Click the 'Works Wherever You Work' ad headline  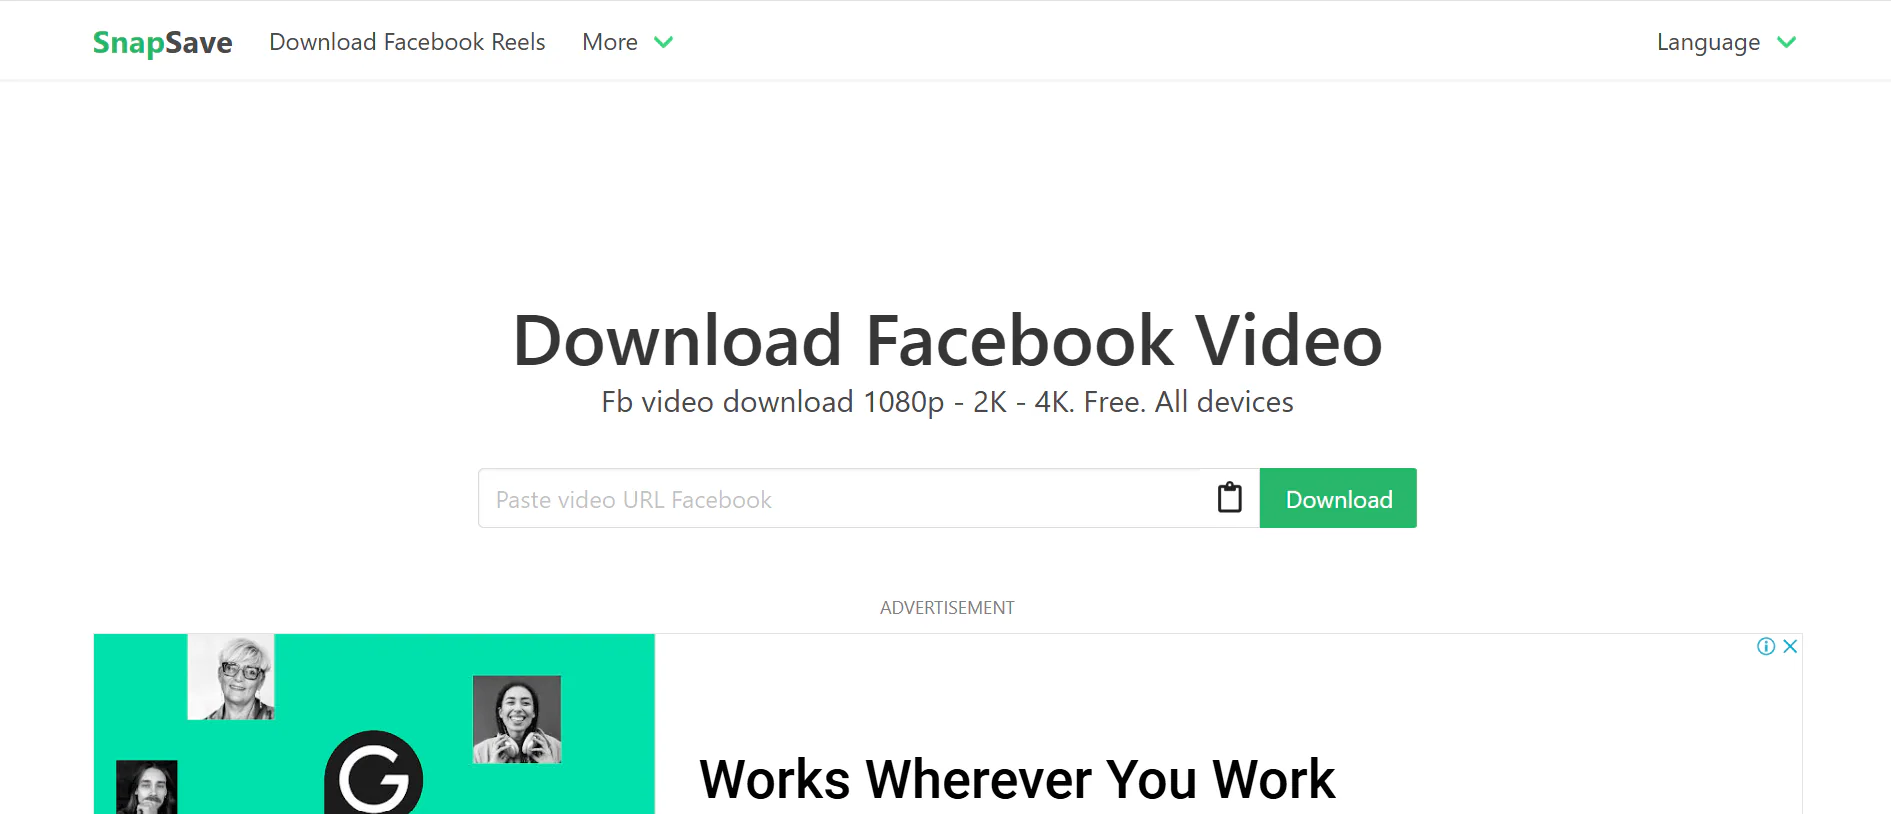[x=1017, y=779]
